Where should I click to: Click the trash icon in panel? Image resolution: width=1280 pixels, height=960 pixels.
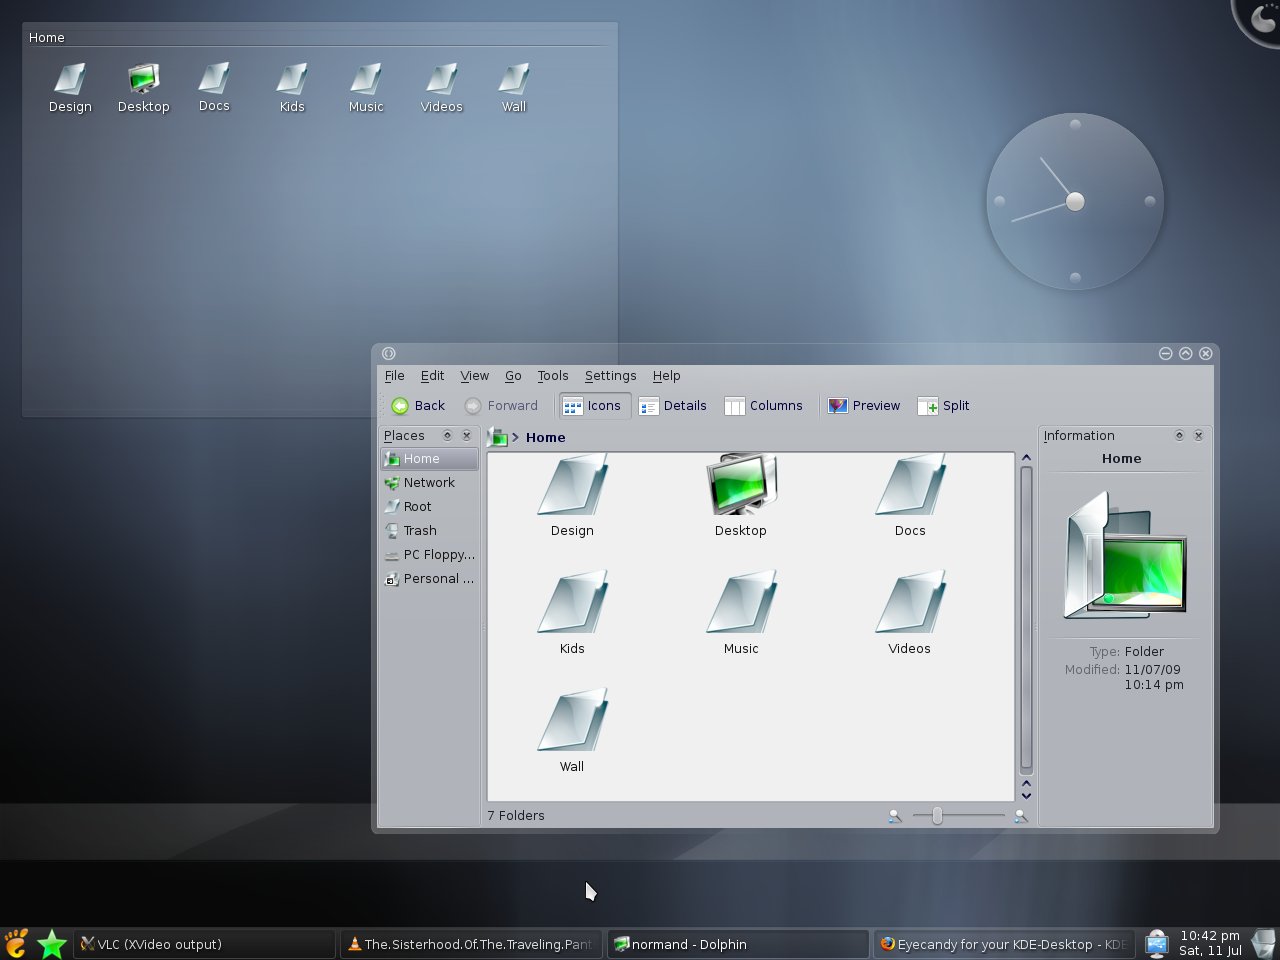pos(1264,943)
